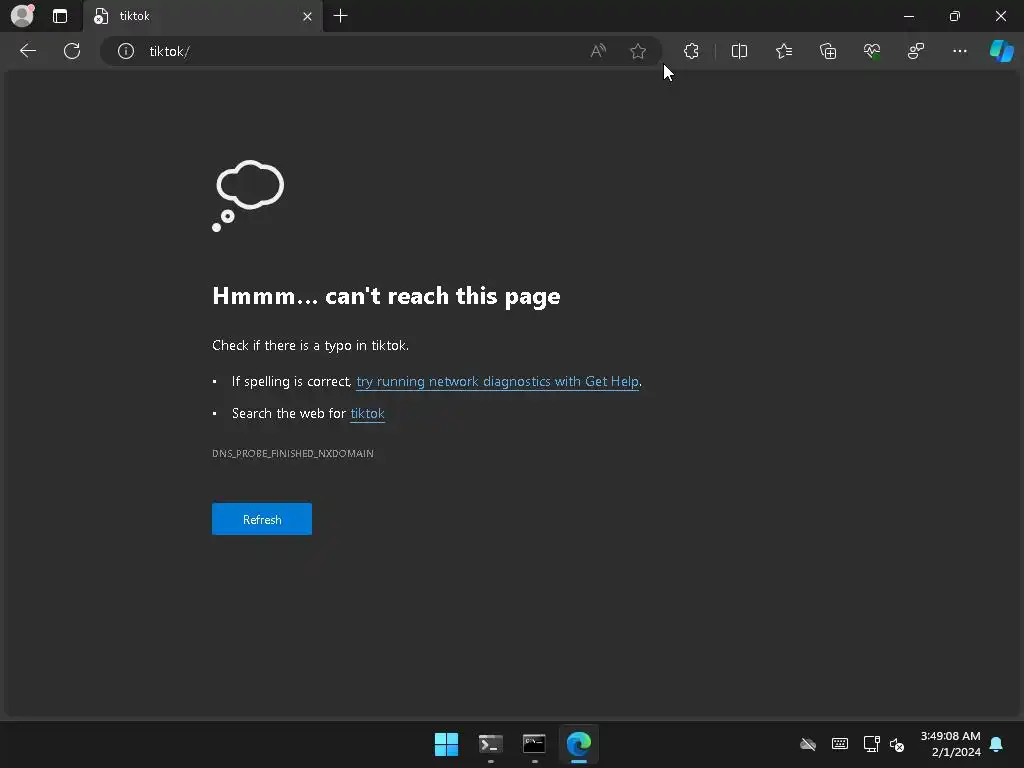The image size is (1024, 768).
Task: Open the Edge profile avatar
Action: click(x=22, y=16)
